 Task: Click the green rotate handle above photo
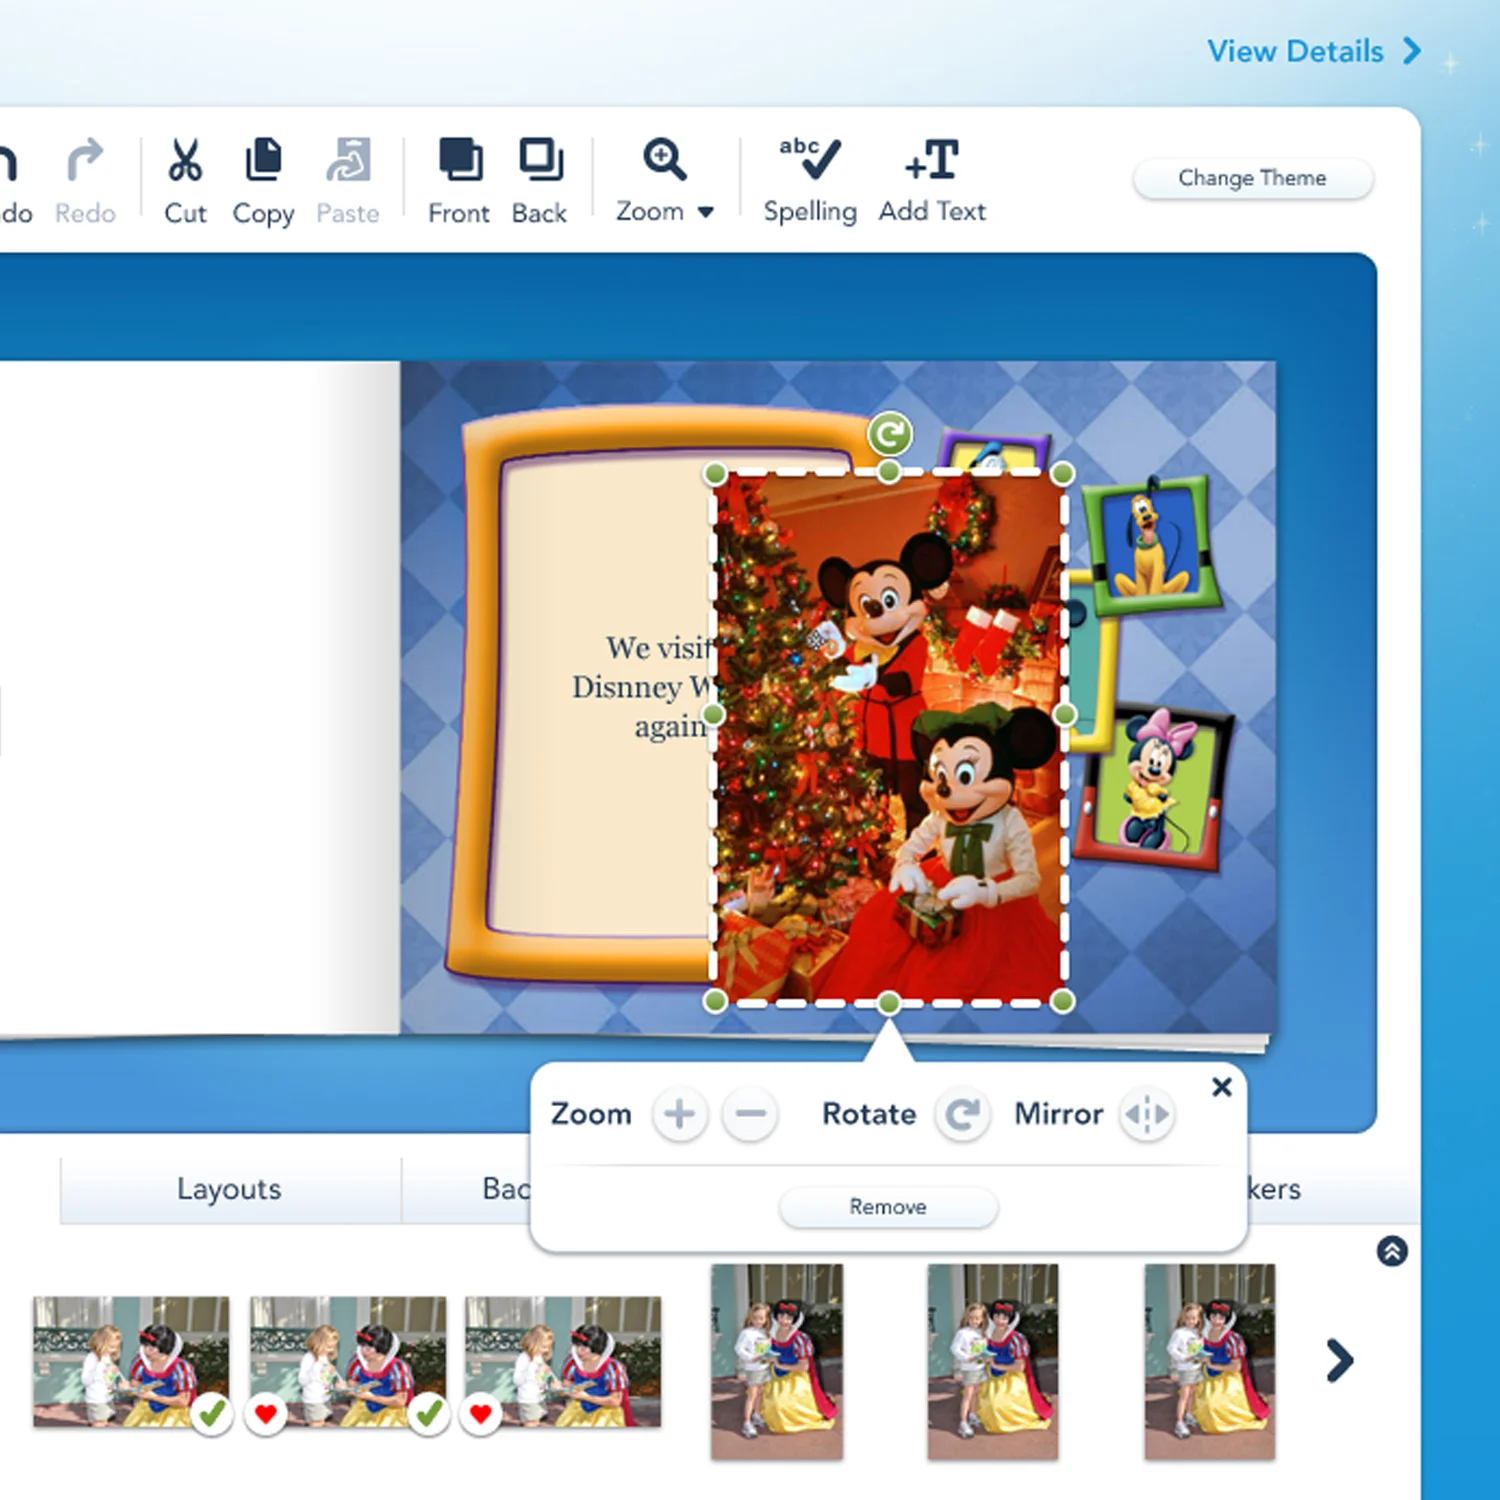coord(889,434)
